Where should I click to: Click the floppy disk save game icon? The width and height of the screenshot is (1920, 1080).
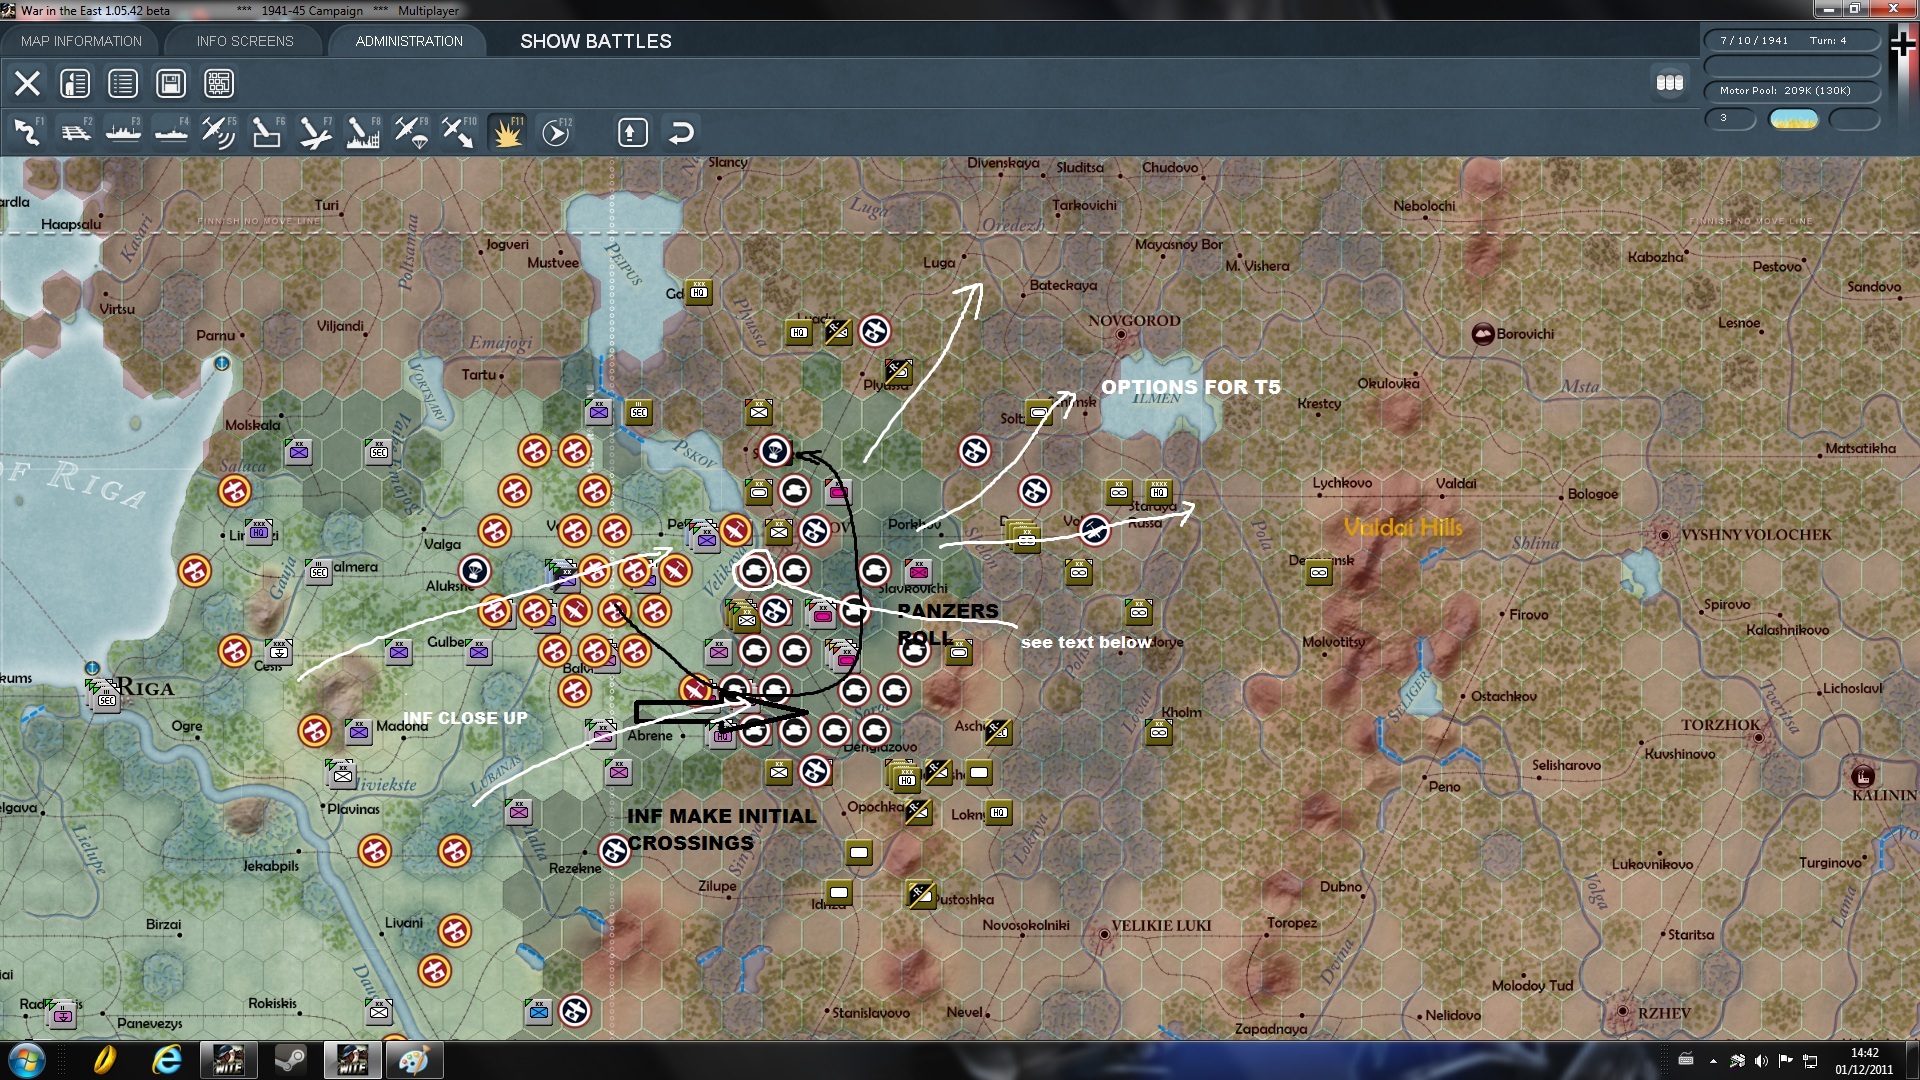click(171, 83)
